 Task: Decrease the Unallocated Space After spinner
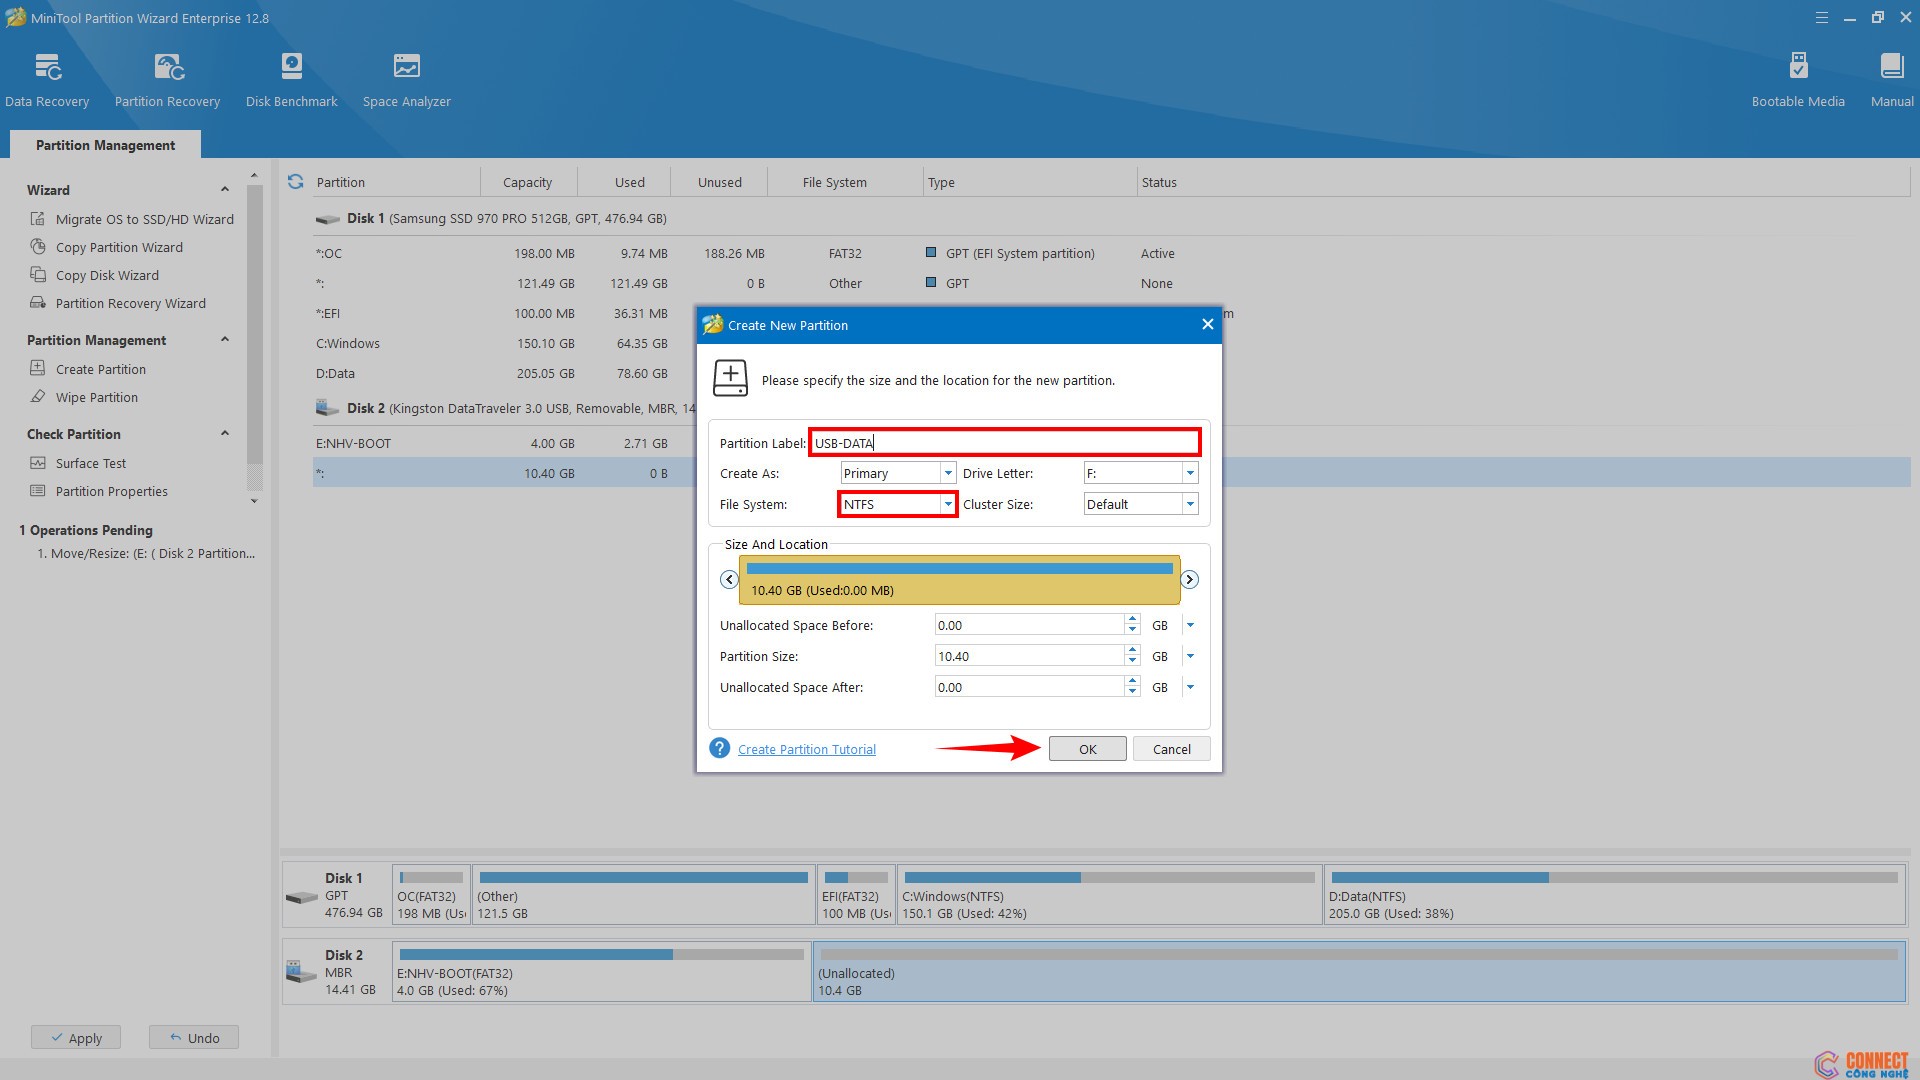tap(1132, 693)
